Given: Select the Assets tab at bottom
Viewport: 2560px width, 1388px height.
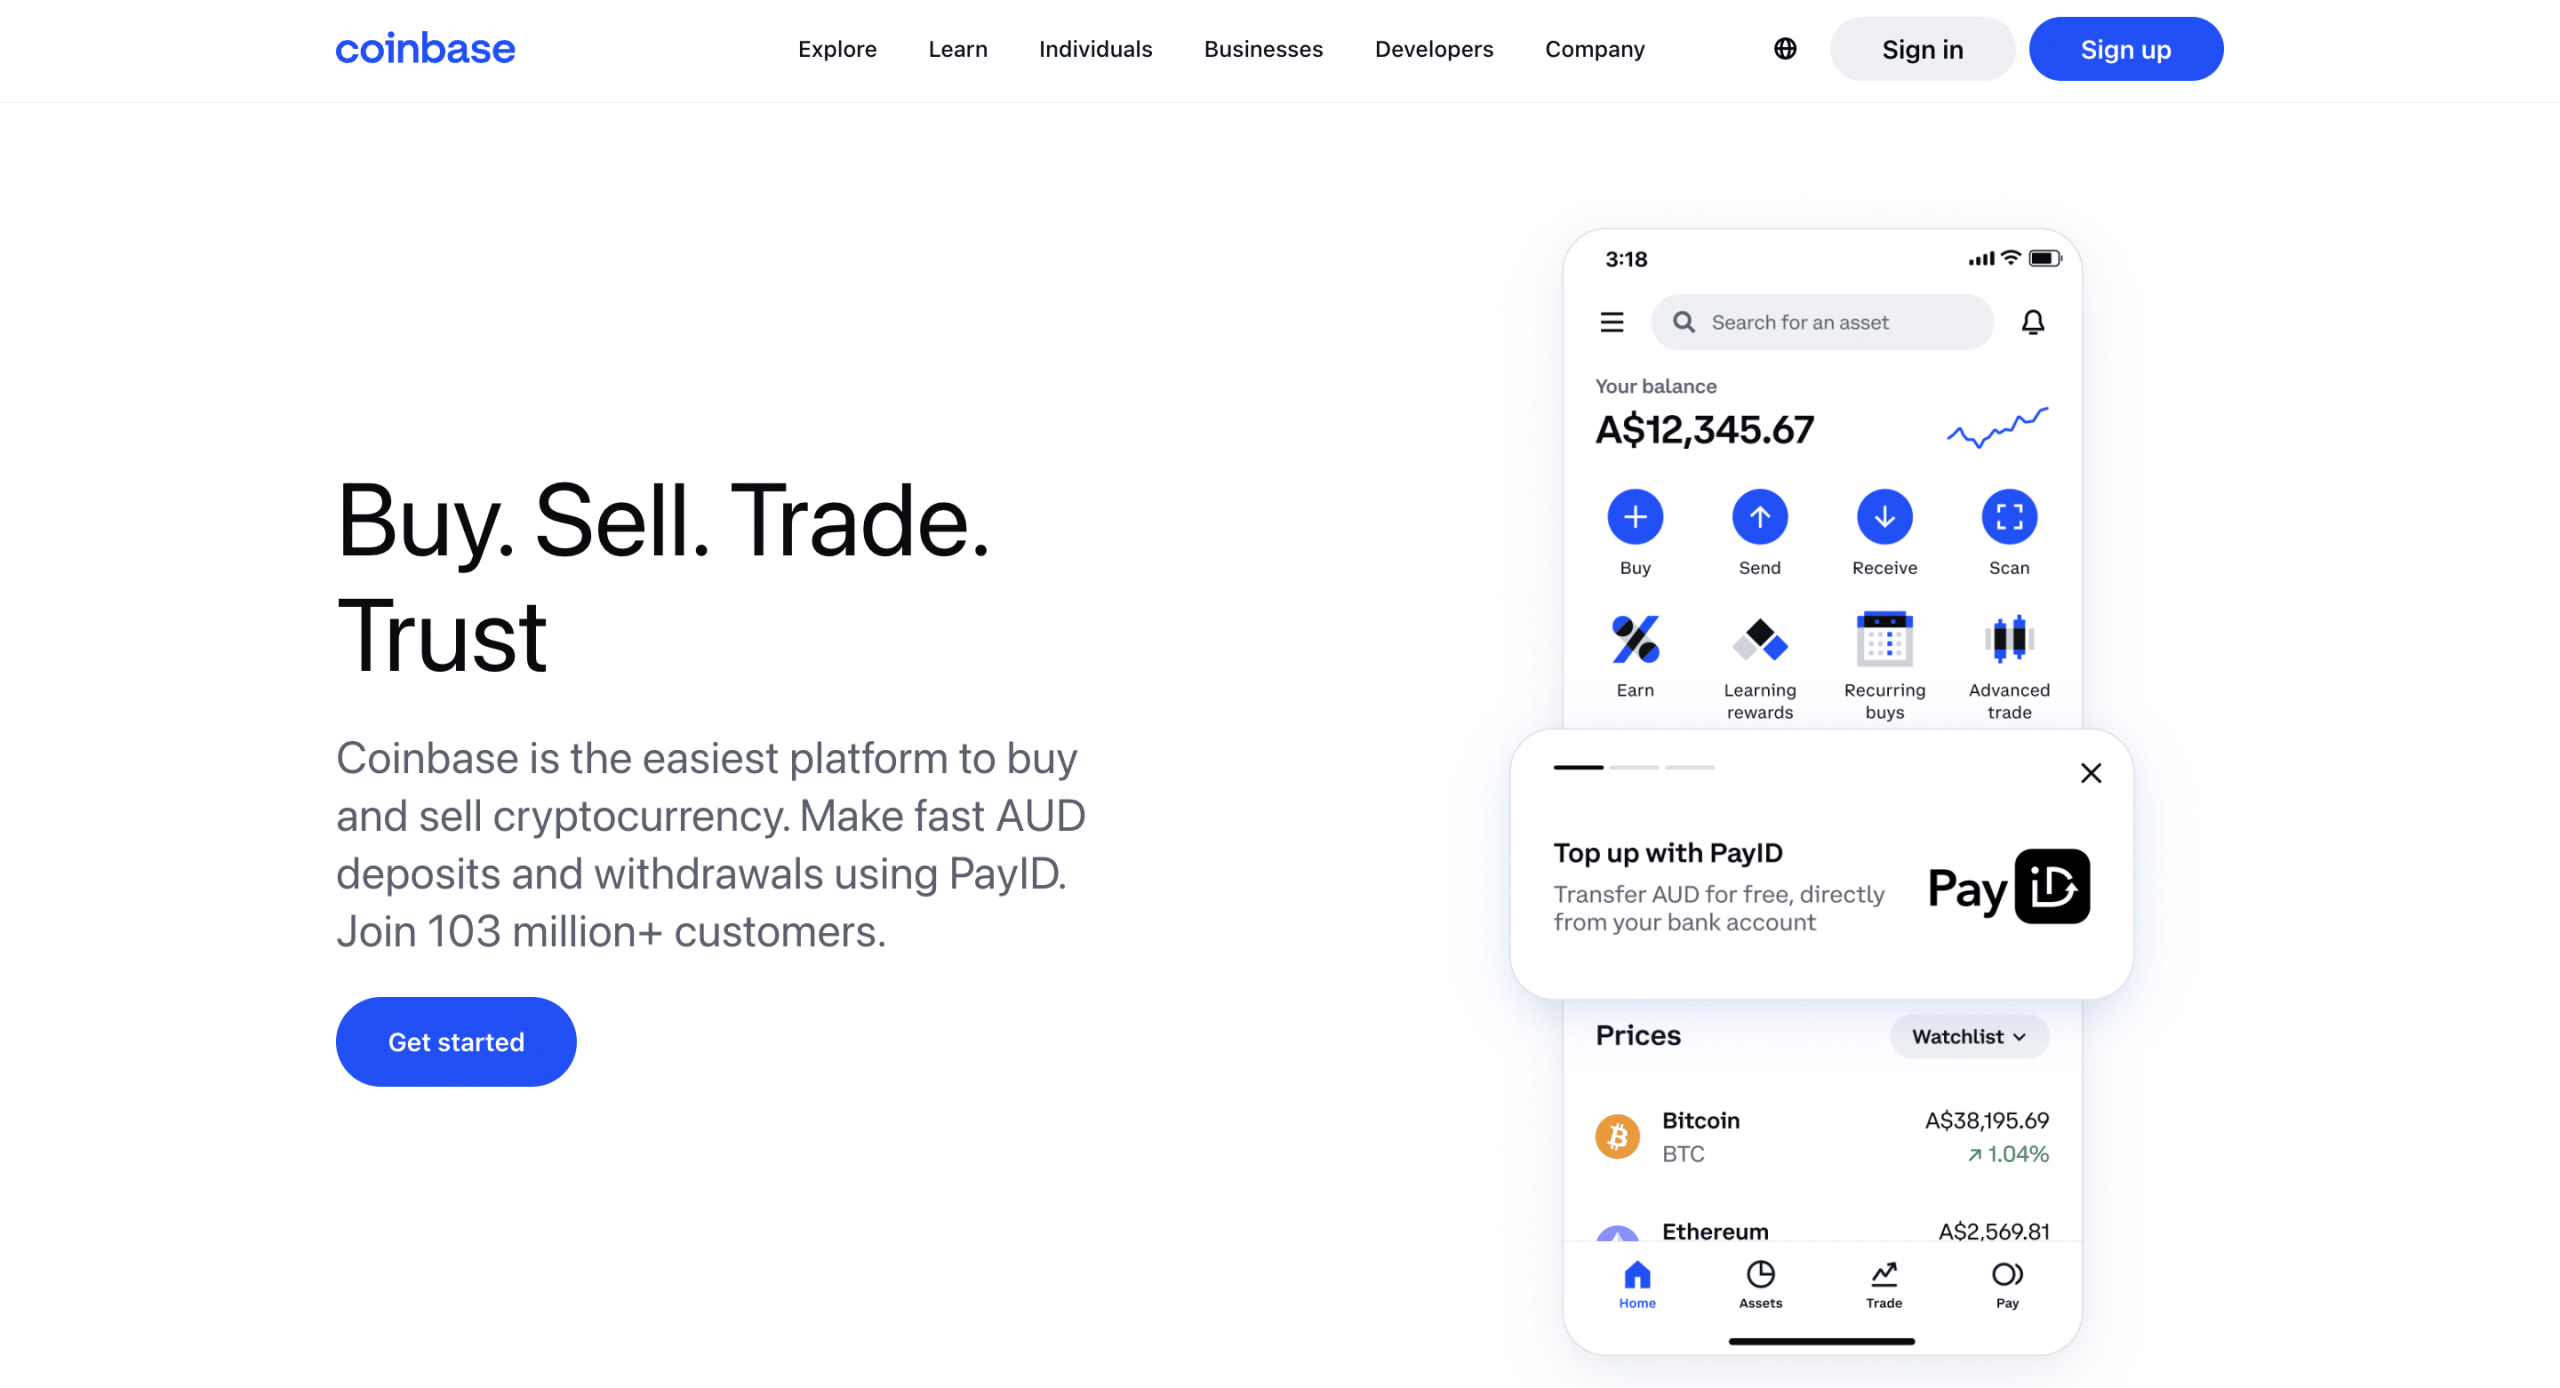Looking at the screenshot, I should 1760,1284.
